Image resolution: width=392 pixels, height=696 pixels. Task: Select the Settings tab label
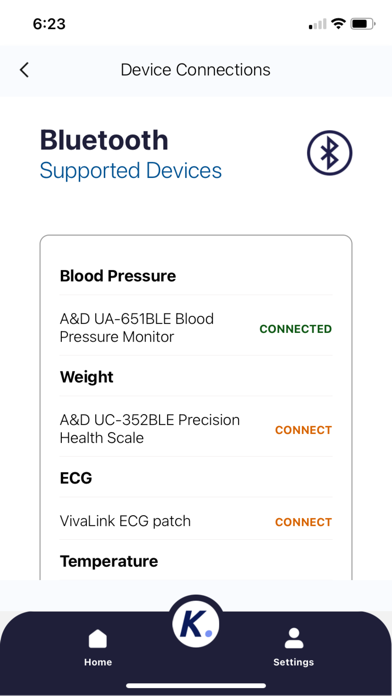pos(293,662)
